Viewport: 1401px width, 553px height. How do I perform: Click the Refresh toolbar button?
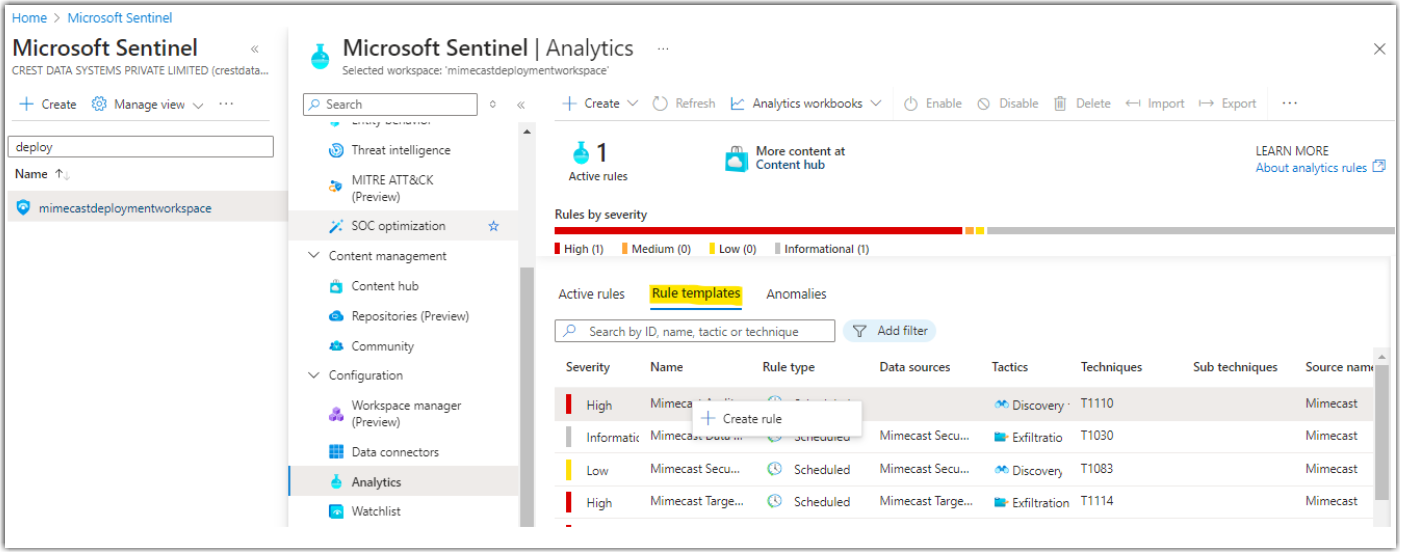tap(684, 103)
